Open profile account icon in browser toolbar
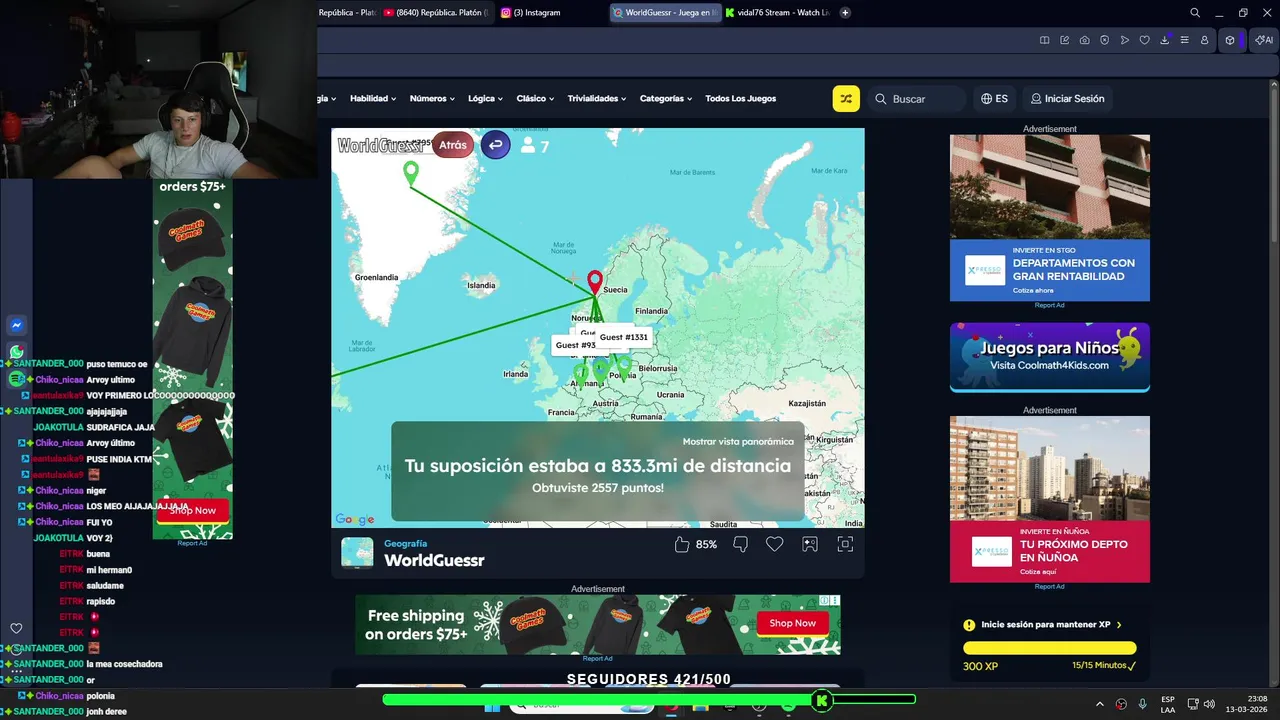 [1205, 40]
